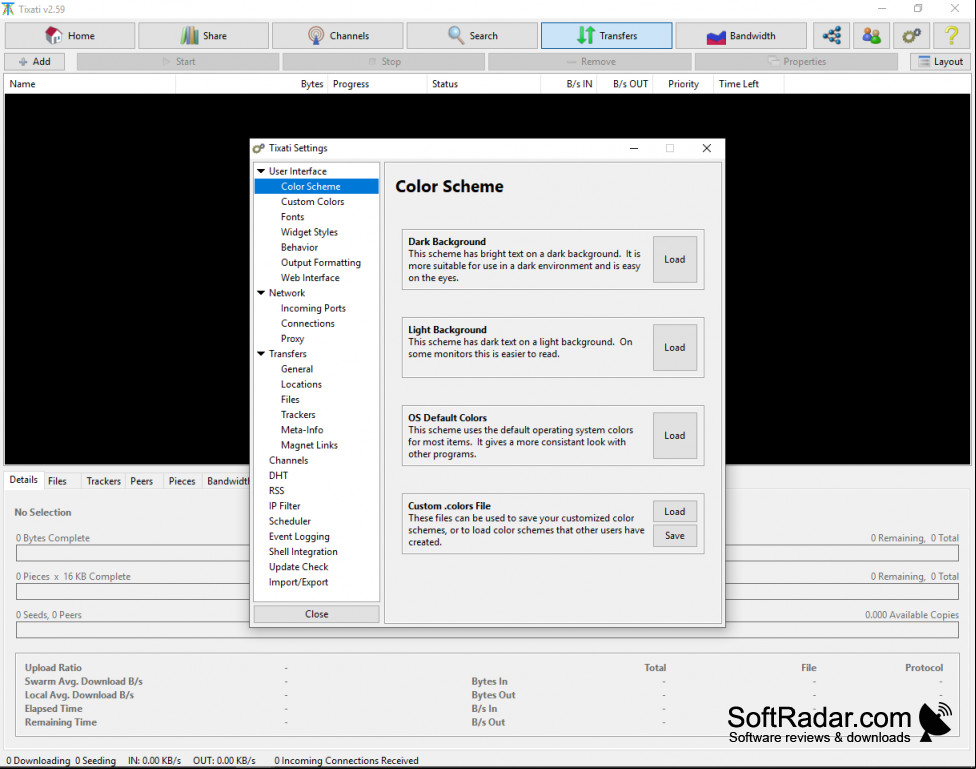Select Widget Styles in settings tree
This screenshot has height=769, width=976.
309,232
